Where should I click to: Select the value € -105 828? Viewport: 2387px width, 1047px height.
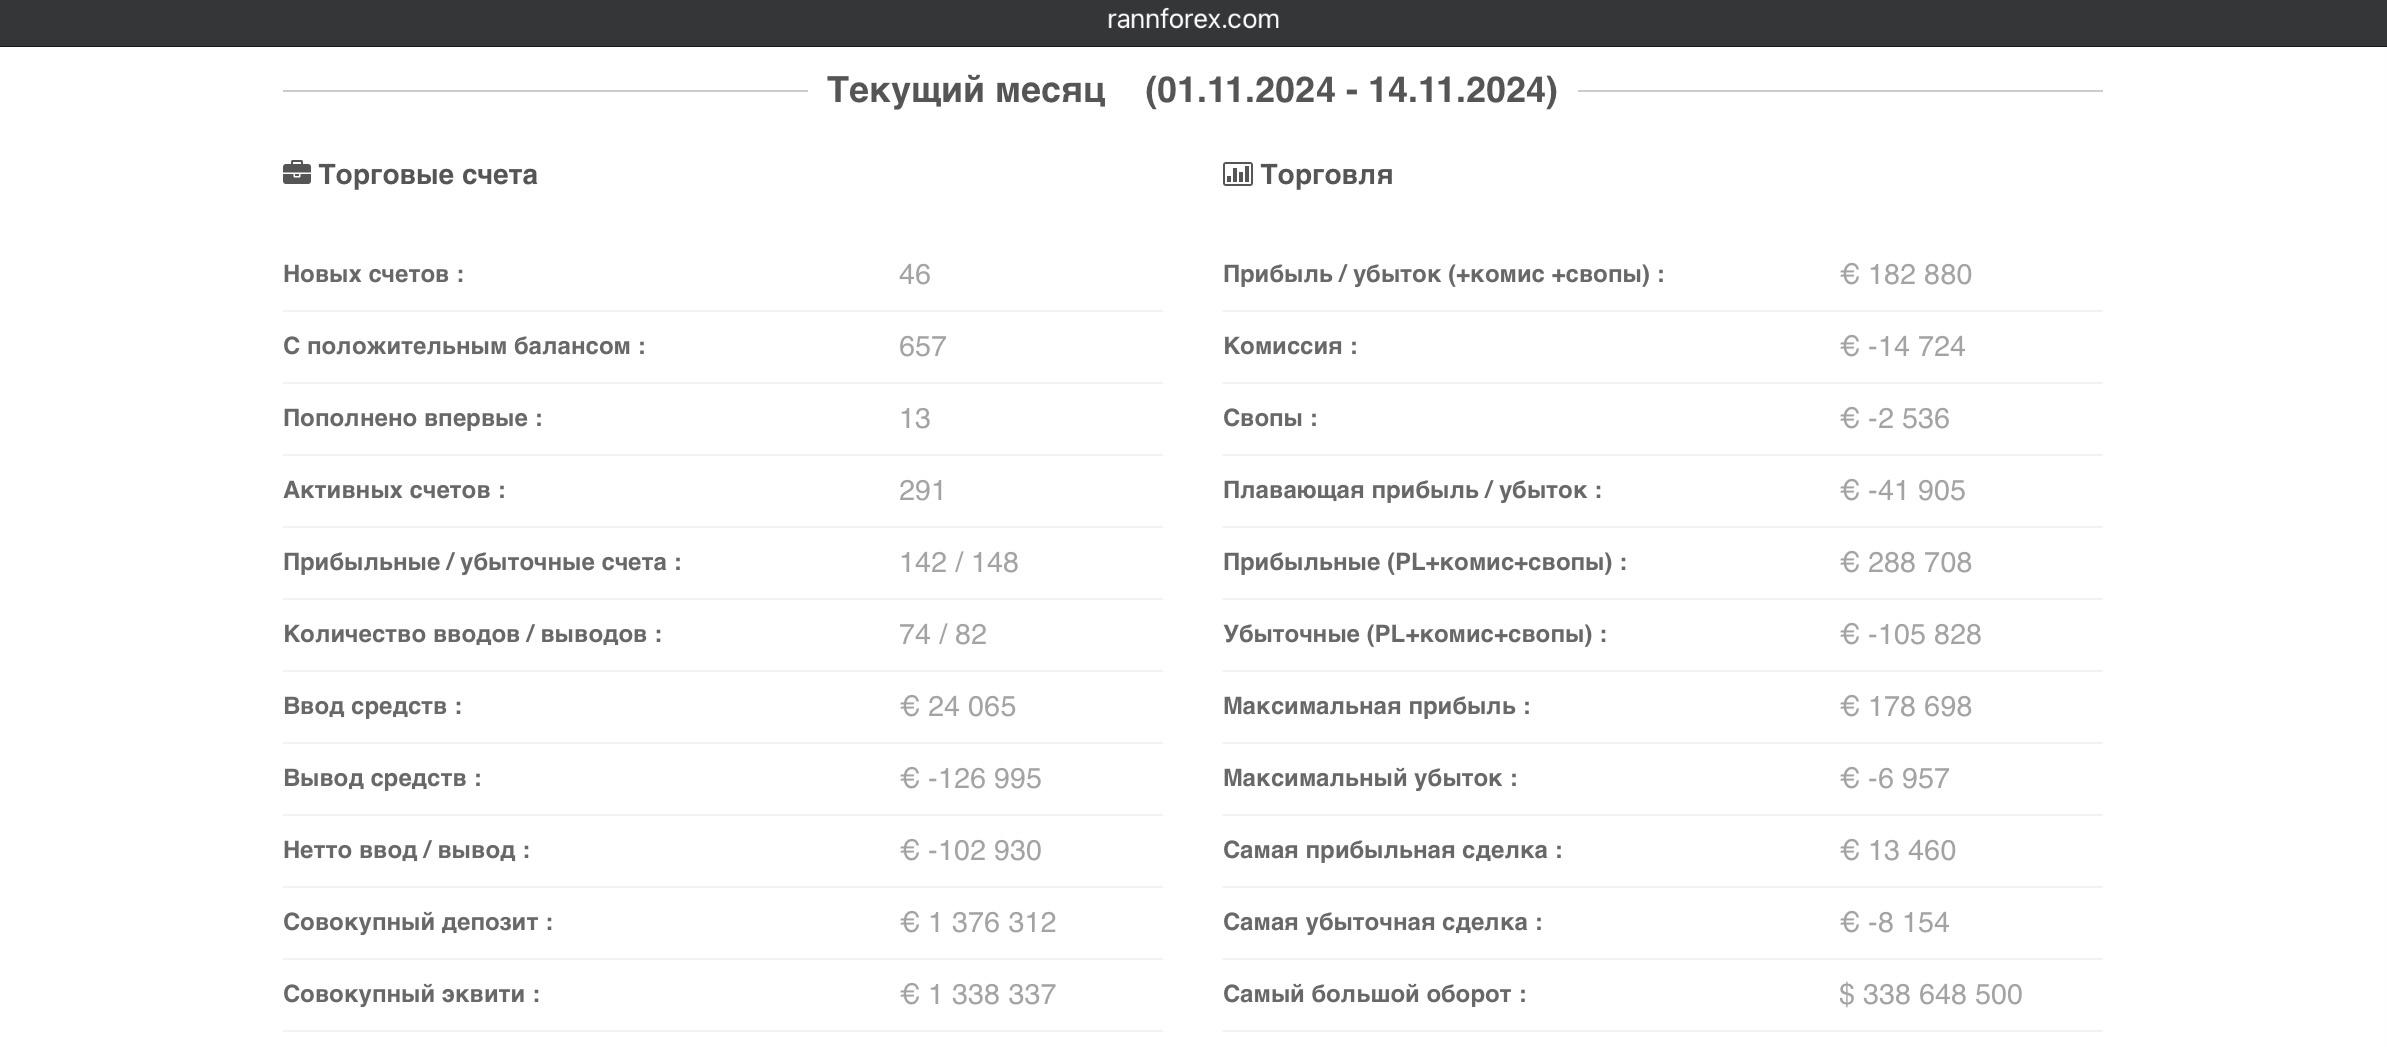1910,634
